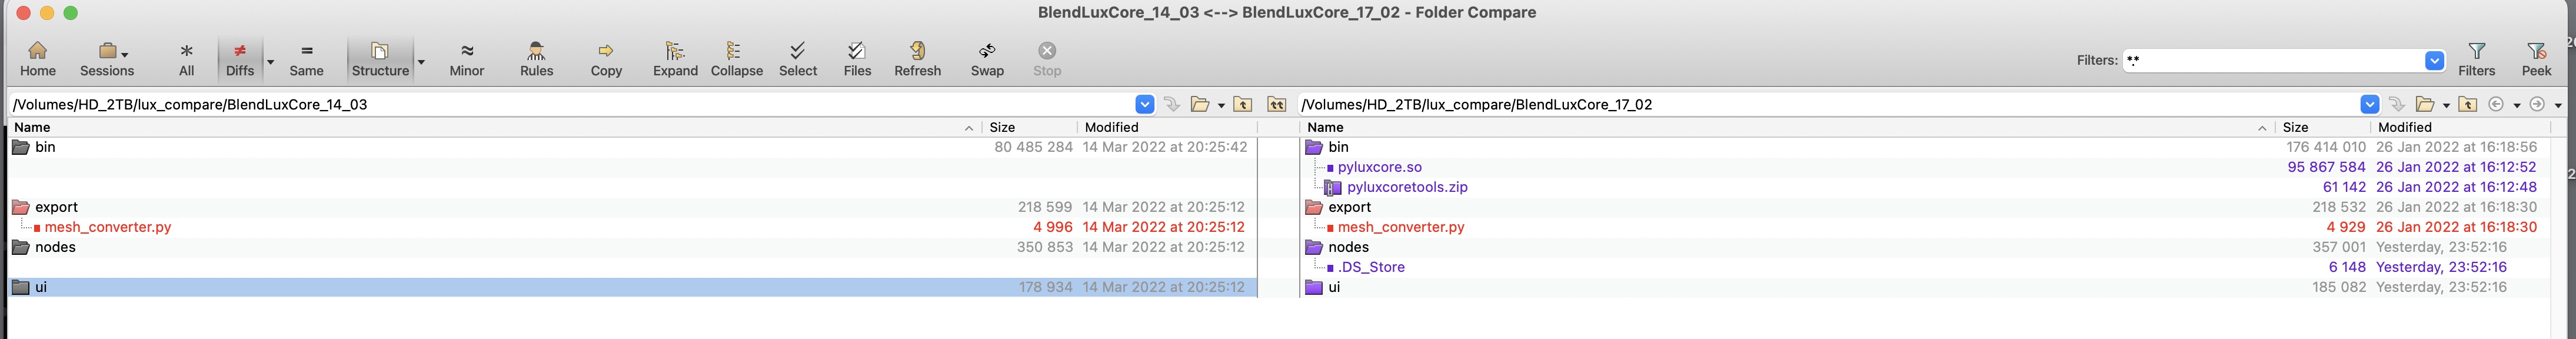The width and height of the screenshot is (2576, 339).
Task: Open the Diffs dropdown arrow
Action: [x=270, y=62]
